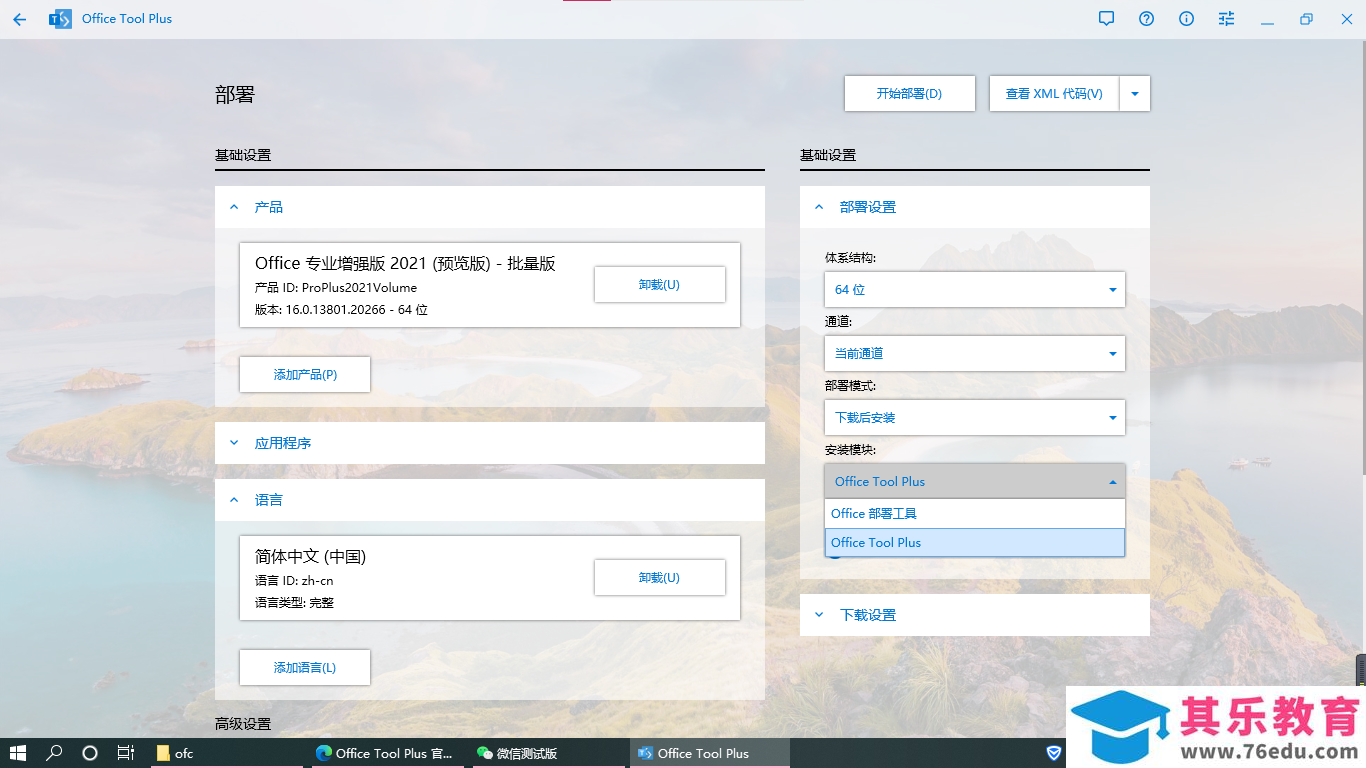Click the security shield tray icon

point(1054,753)
